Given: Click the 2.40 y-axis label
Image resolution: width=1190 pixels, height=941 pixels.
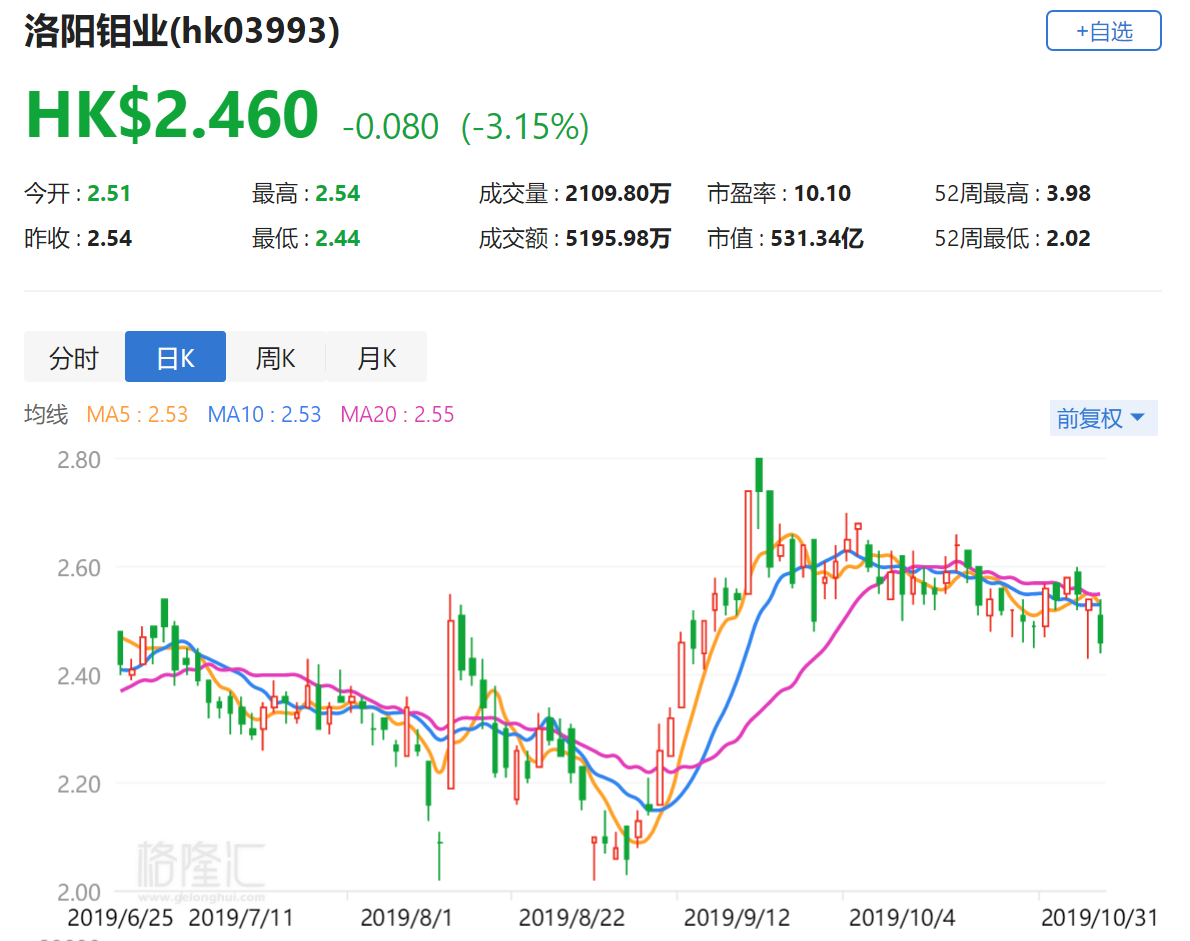Looking at the screenshot, I should 79,676.
